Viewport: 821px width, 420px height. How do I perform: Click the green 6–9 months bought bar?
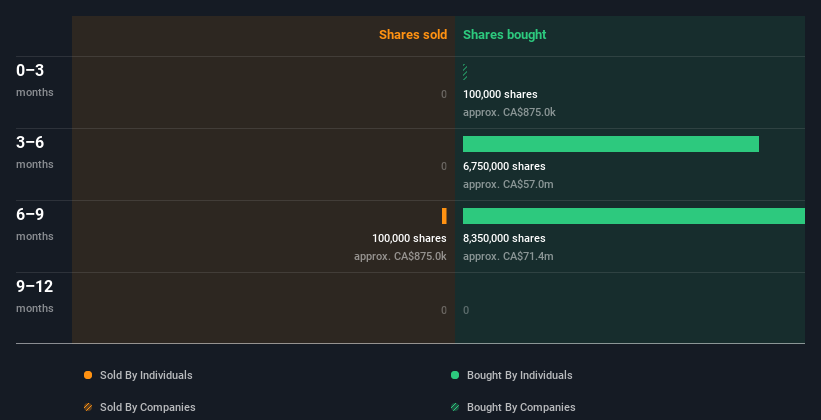click(634, 216)
